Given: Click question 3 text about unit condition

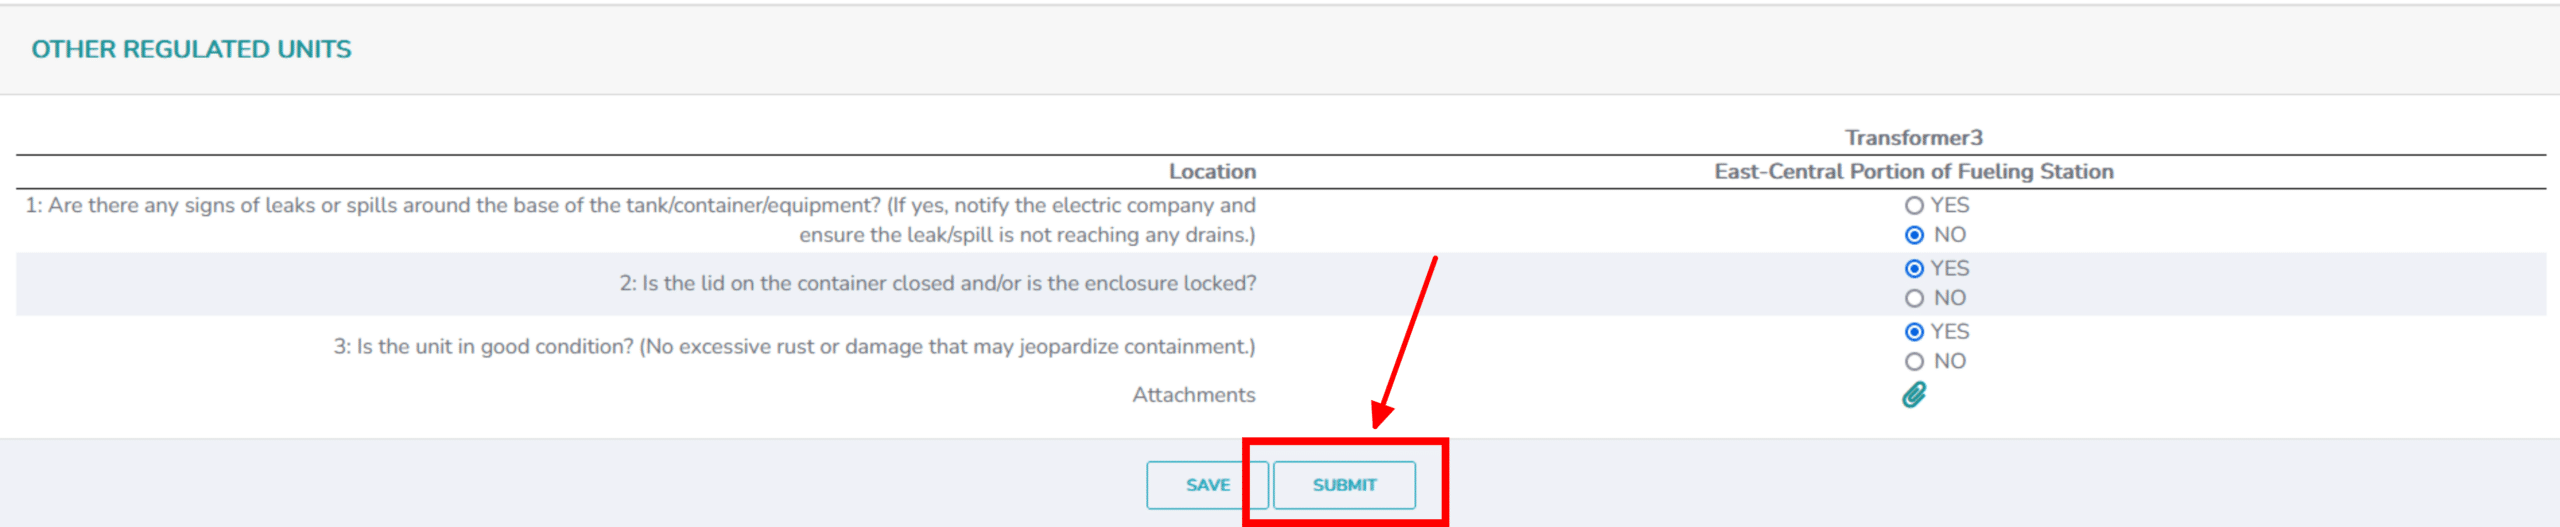Looking at the screenshot, I should pyautogui.click(x=794, y=347).
